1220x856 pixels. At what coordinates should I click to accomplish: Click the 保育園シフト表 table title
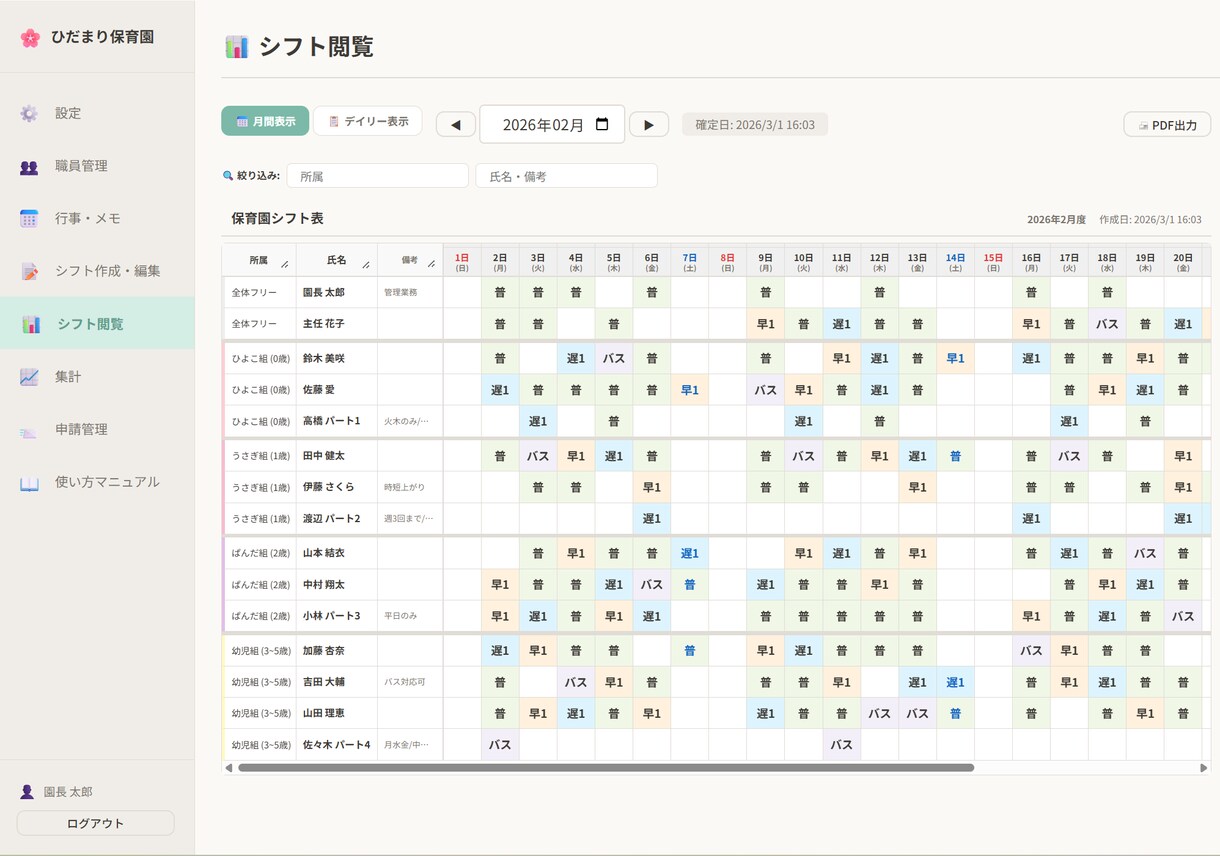277,218
